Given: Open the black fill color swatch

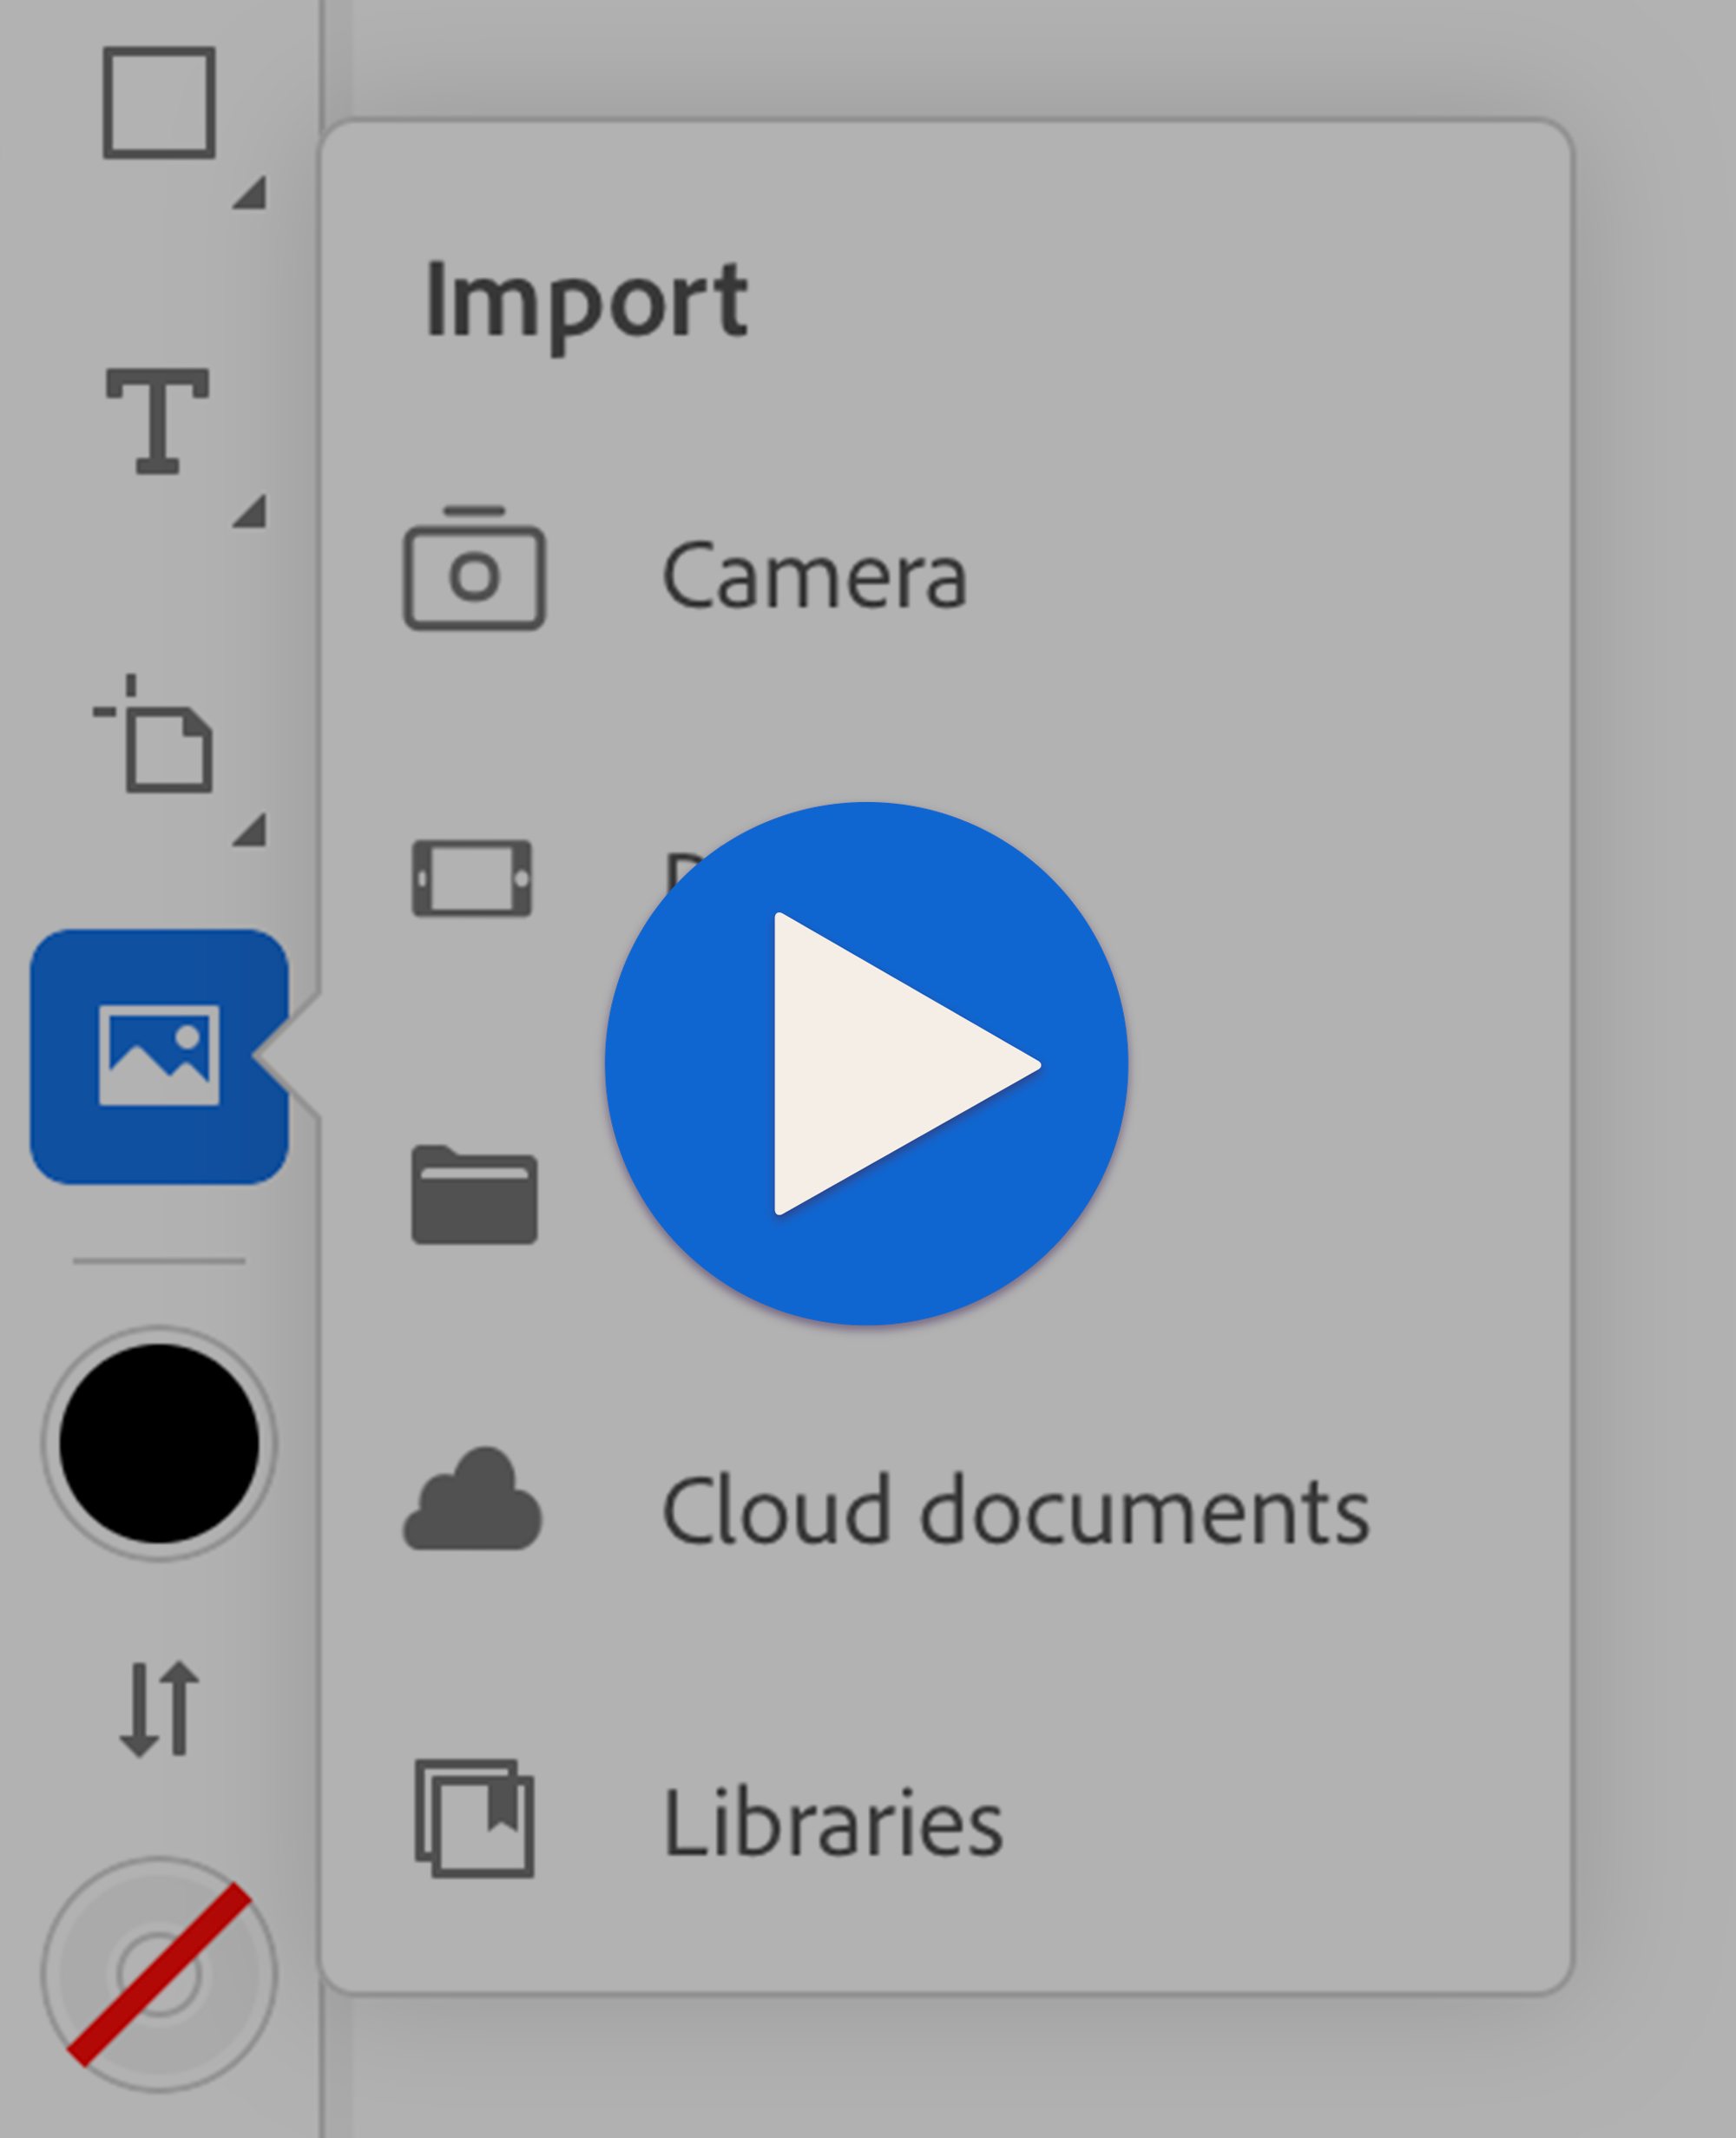Looking at the screenshot, I should tap(159, 1443).
